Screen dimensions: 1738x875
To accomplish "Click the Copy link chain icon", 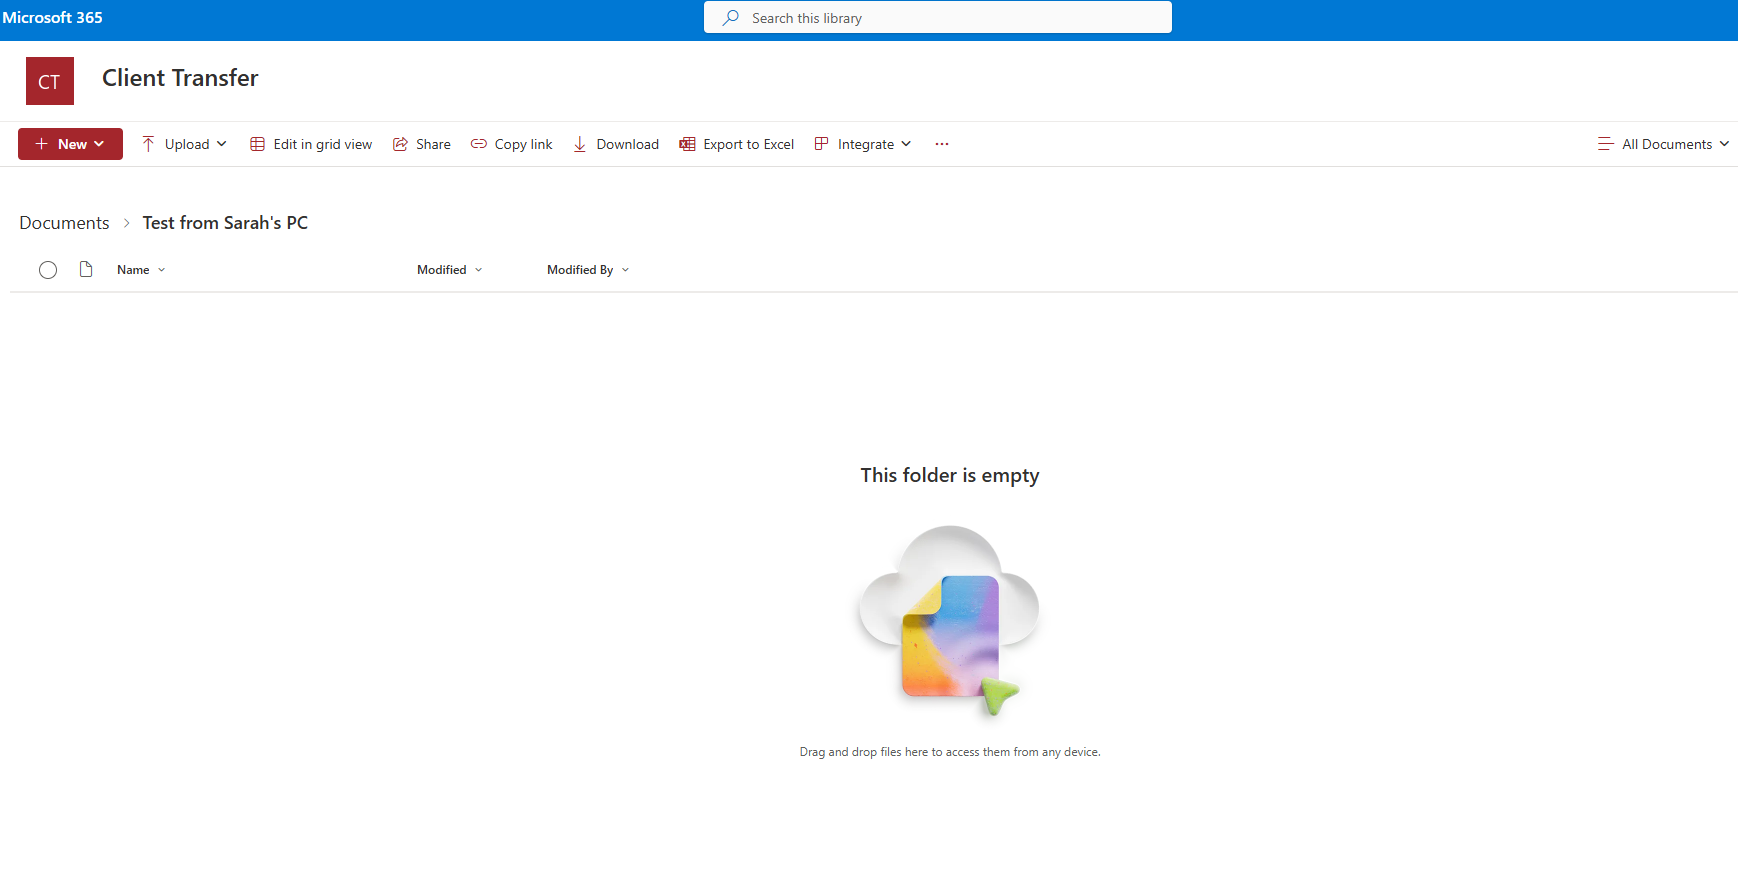I will click(479, 144).
